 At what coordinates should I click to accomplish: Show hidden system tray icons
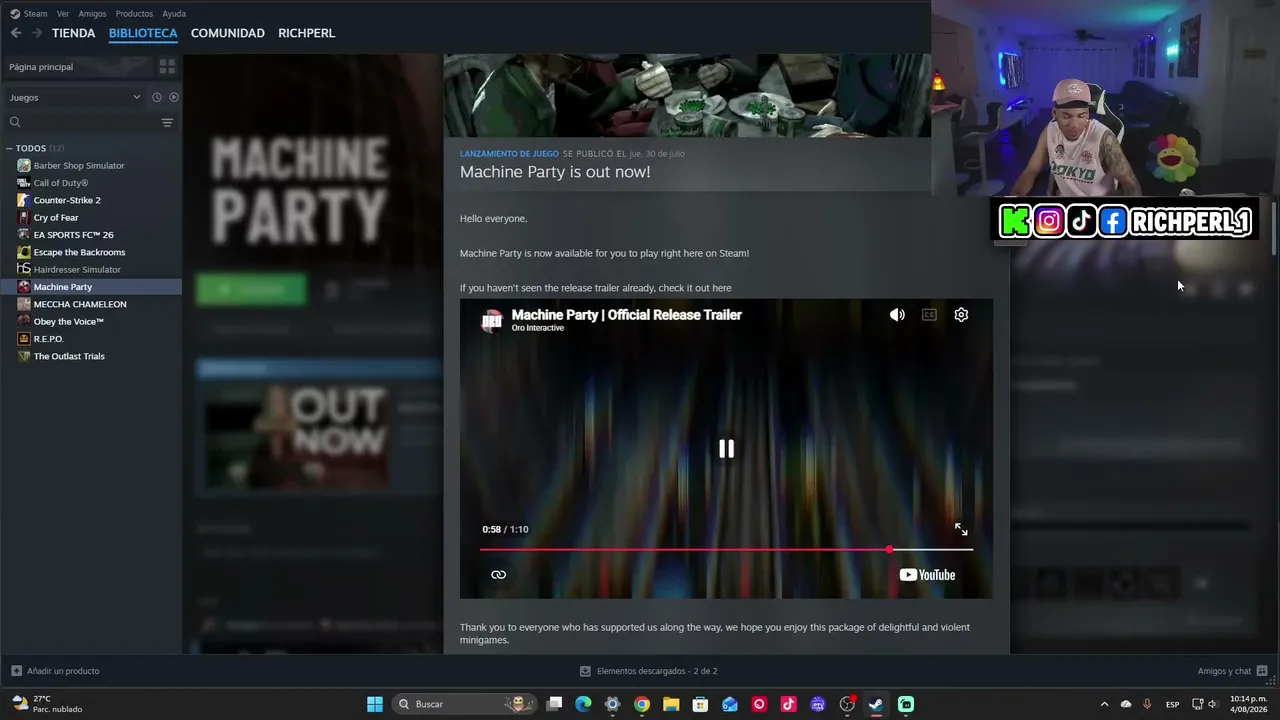[1104, 704]
